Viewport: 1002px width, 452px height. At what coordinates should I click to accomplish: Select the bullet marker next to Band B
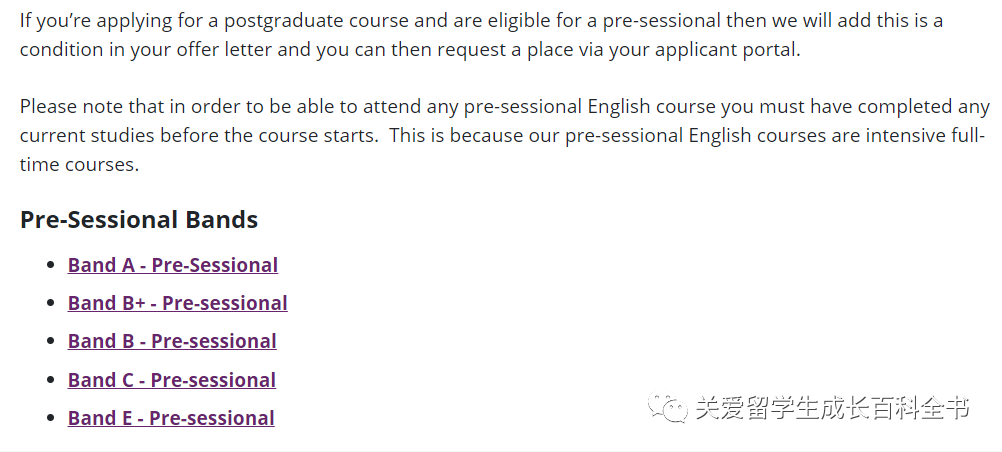tap(51, 341)
